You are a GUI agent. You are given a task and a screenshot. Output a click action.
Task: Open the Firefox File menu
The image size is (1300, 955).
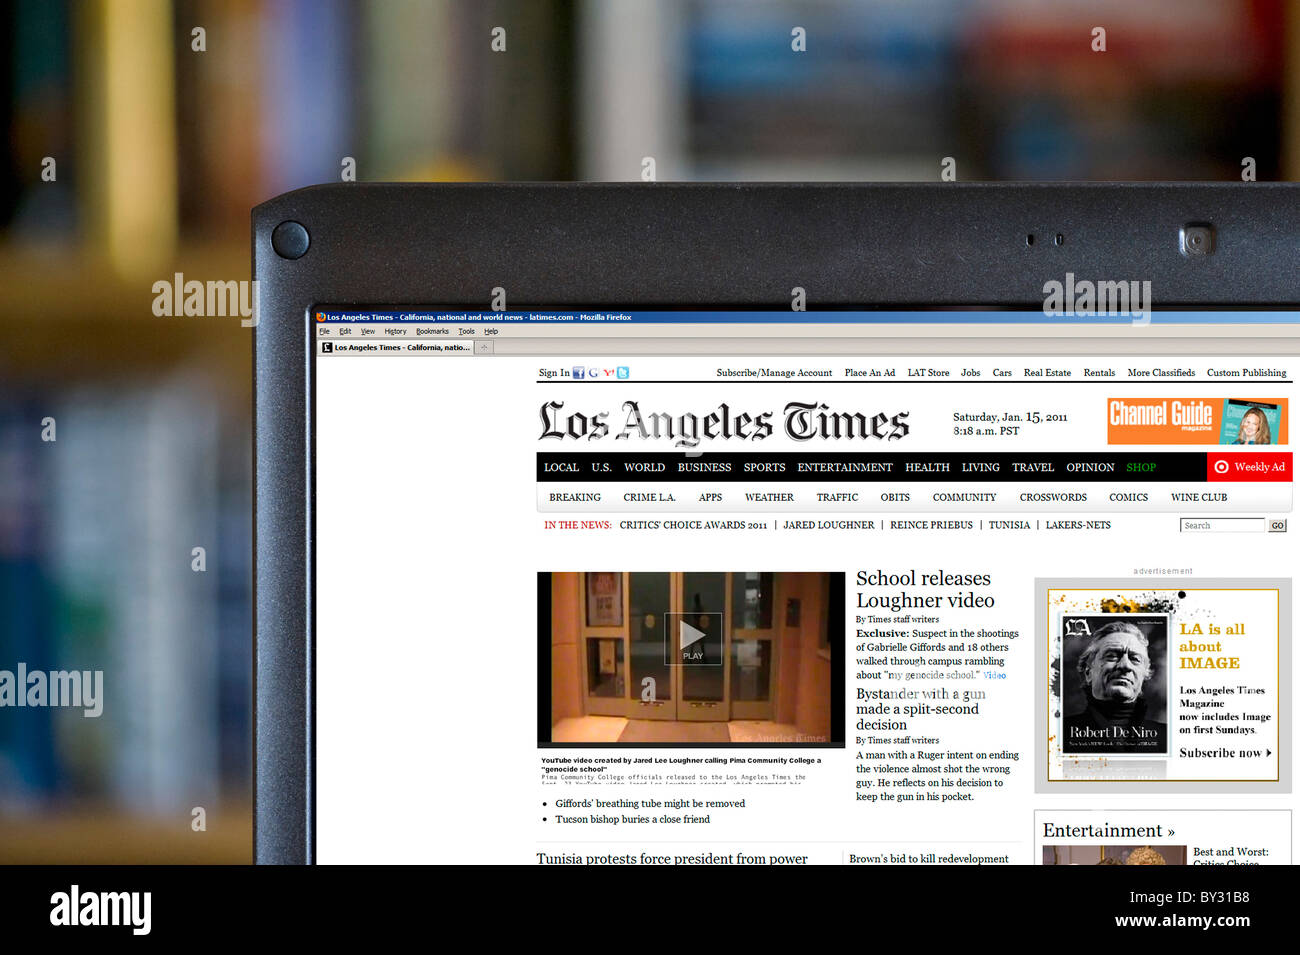(324, 331)
